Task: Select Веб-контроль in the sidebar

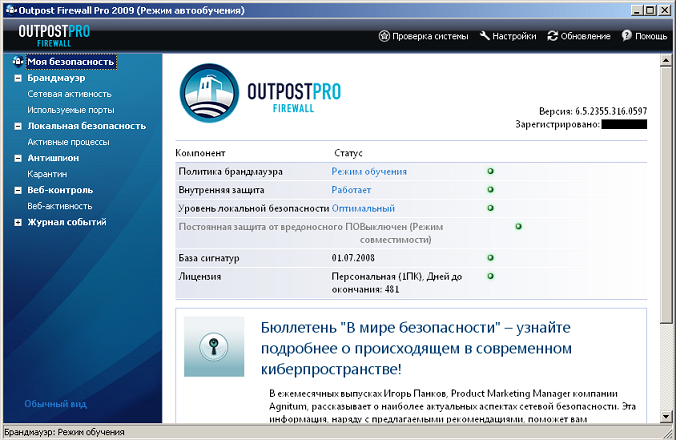Action: 60,190
